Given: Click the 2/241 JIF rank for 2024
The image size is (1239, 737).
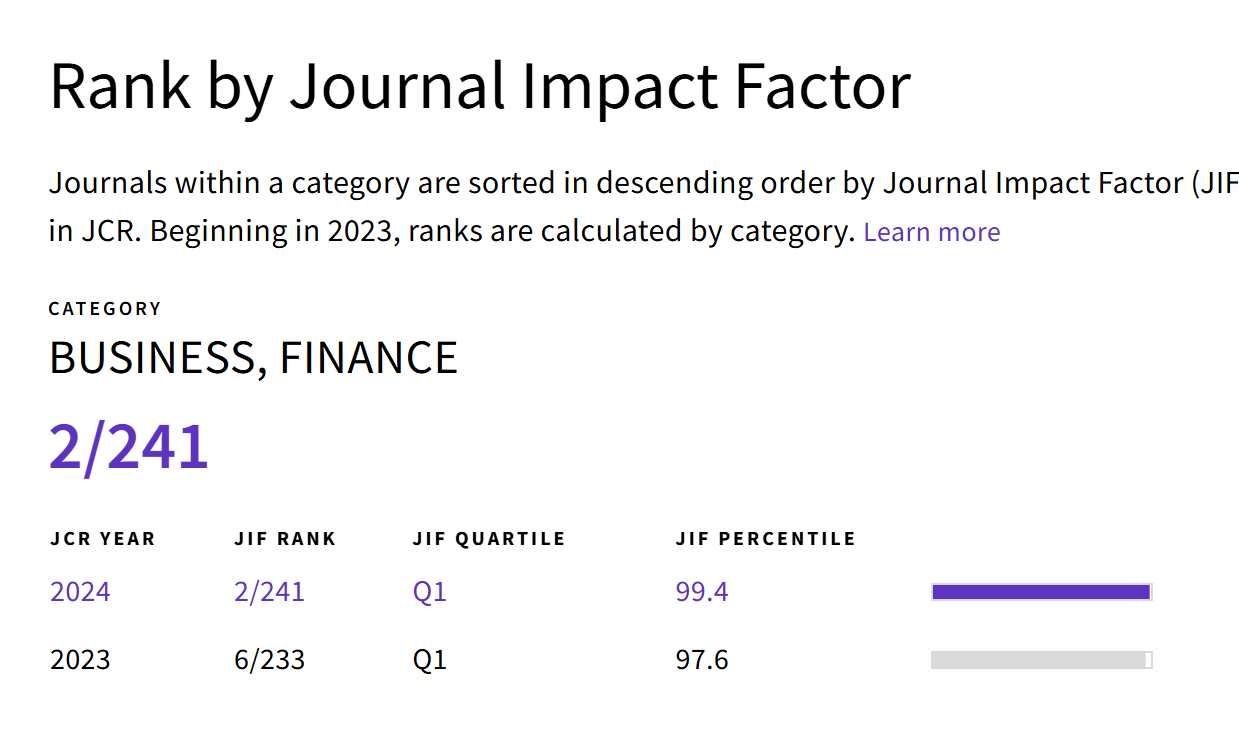Looking at the screenshot, I should pyautogui.click(x=269, y=592).
